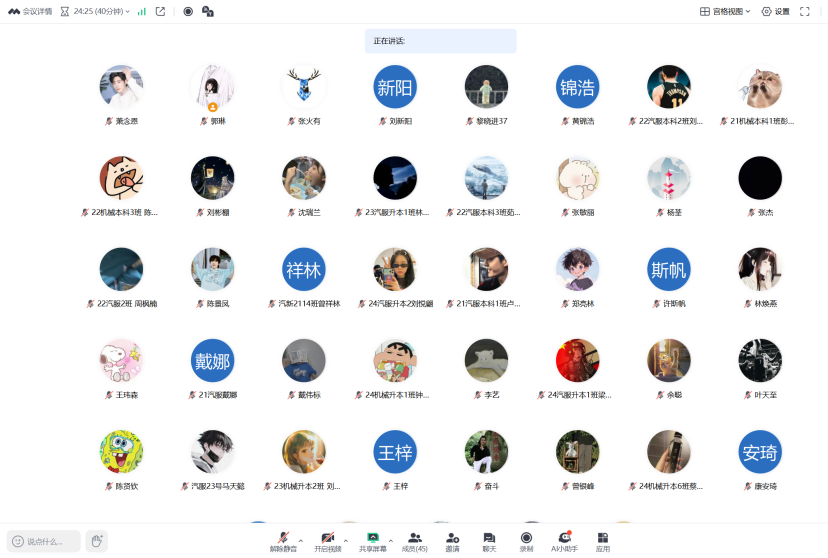Open the 应用 apps icon
The height and width of the screenshot is (558, 828).
click(x=602, y=541)
